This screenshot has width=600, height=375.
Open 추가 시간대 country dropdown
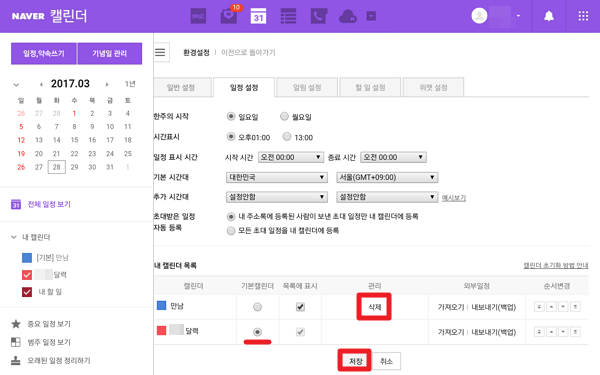(x=277, y=197)
